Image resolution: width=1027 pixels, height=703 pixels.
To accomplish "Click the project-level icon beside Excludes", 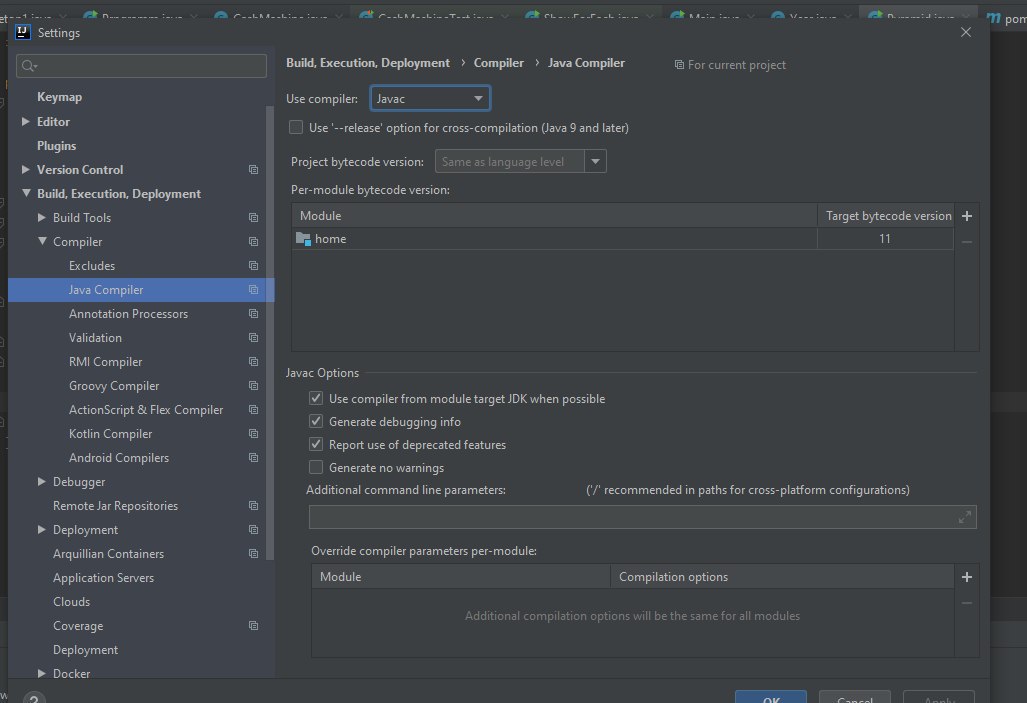I will tap(253, 265).
